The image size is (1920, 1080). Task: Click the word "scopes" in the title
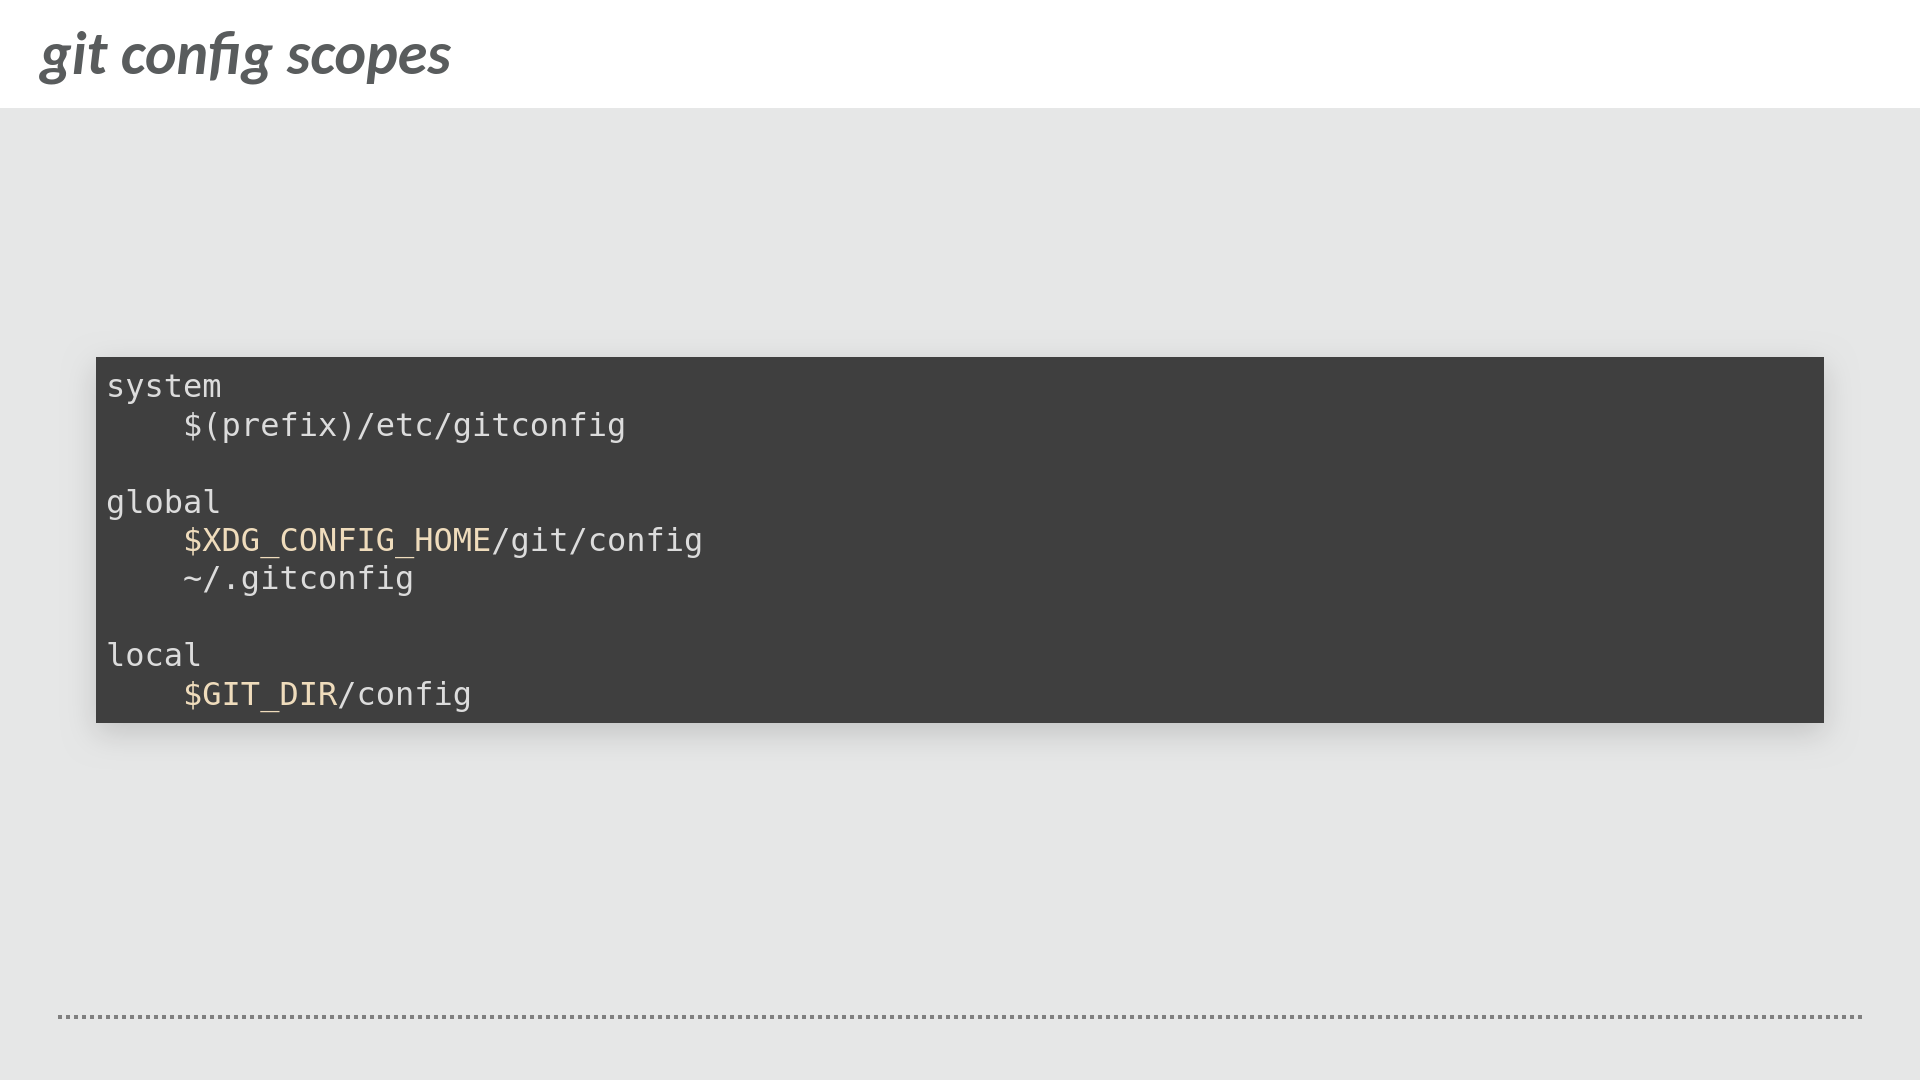[x=368, y=54]
